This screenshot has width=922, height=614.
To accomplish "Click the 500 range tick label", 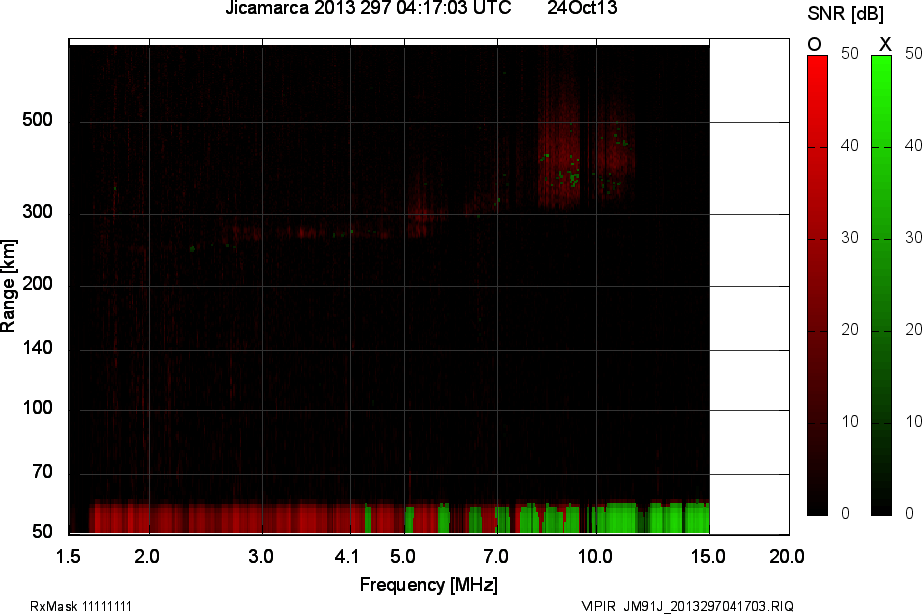I will pyautogui.click(x=38, y=121).
